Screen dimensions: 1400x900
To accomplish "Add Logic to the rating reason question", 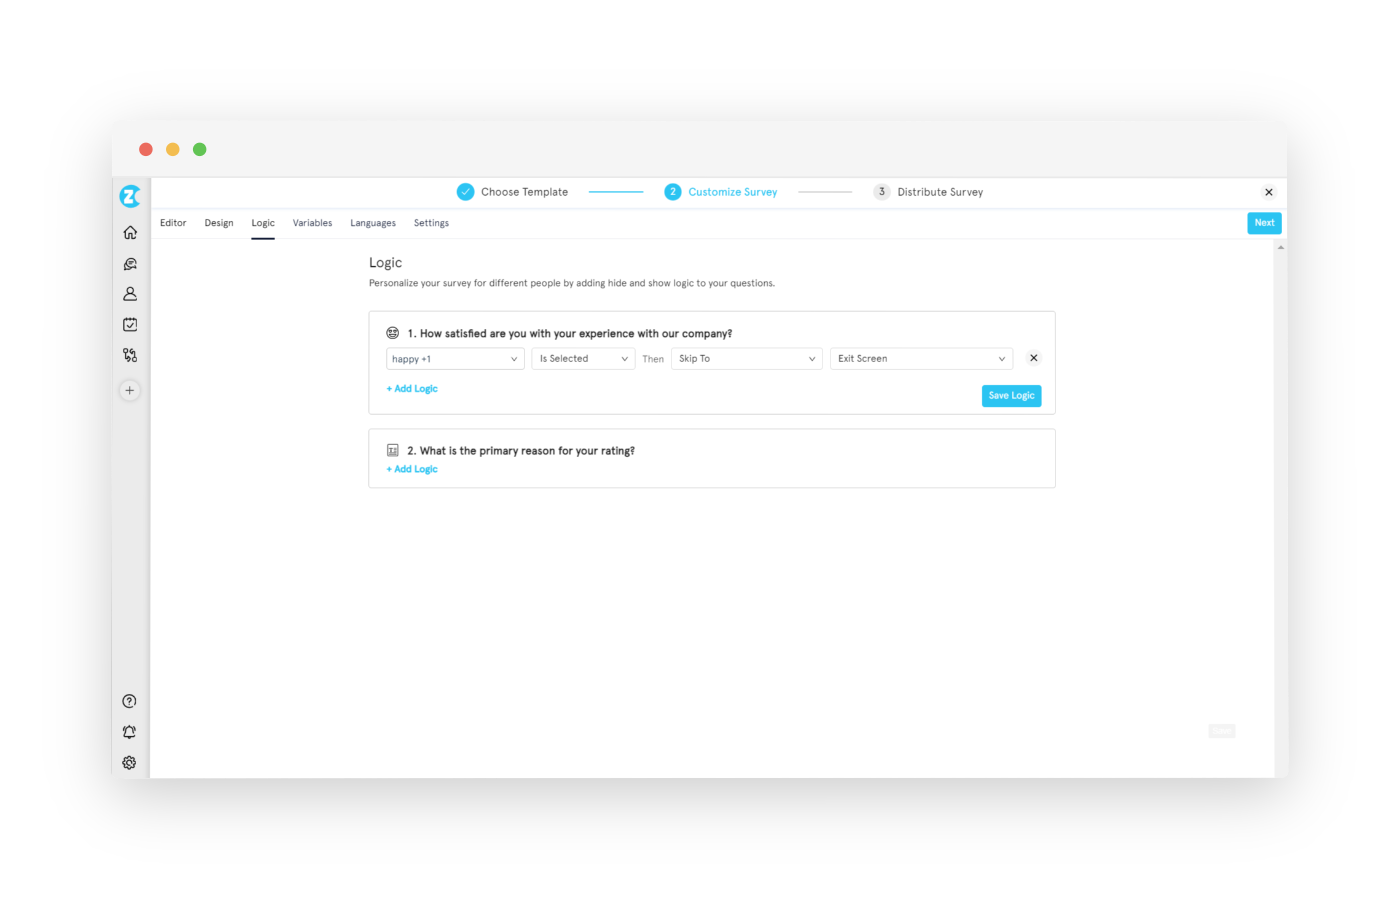I will [x=411, y=468].
